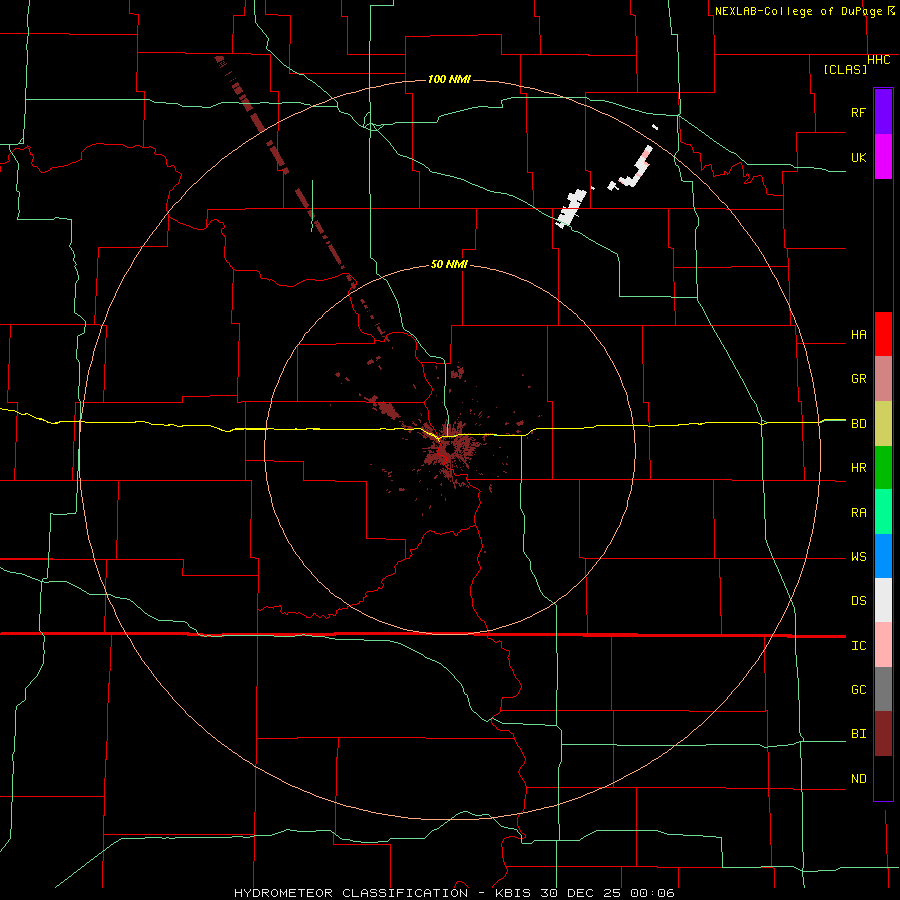This screenshot has width=900, height=900.
Task: Click the HR legend label
Action: 858,468
